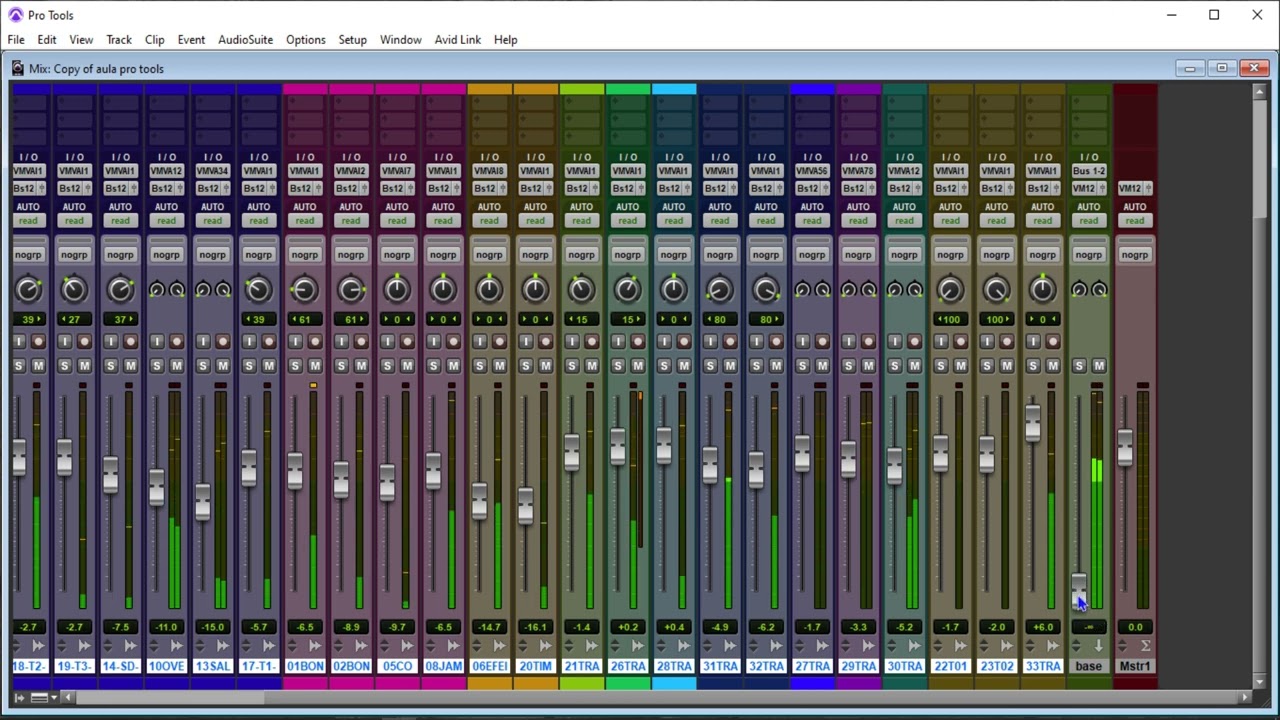Solo the 10OVE track

click(x=157, y=366)
